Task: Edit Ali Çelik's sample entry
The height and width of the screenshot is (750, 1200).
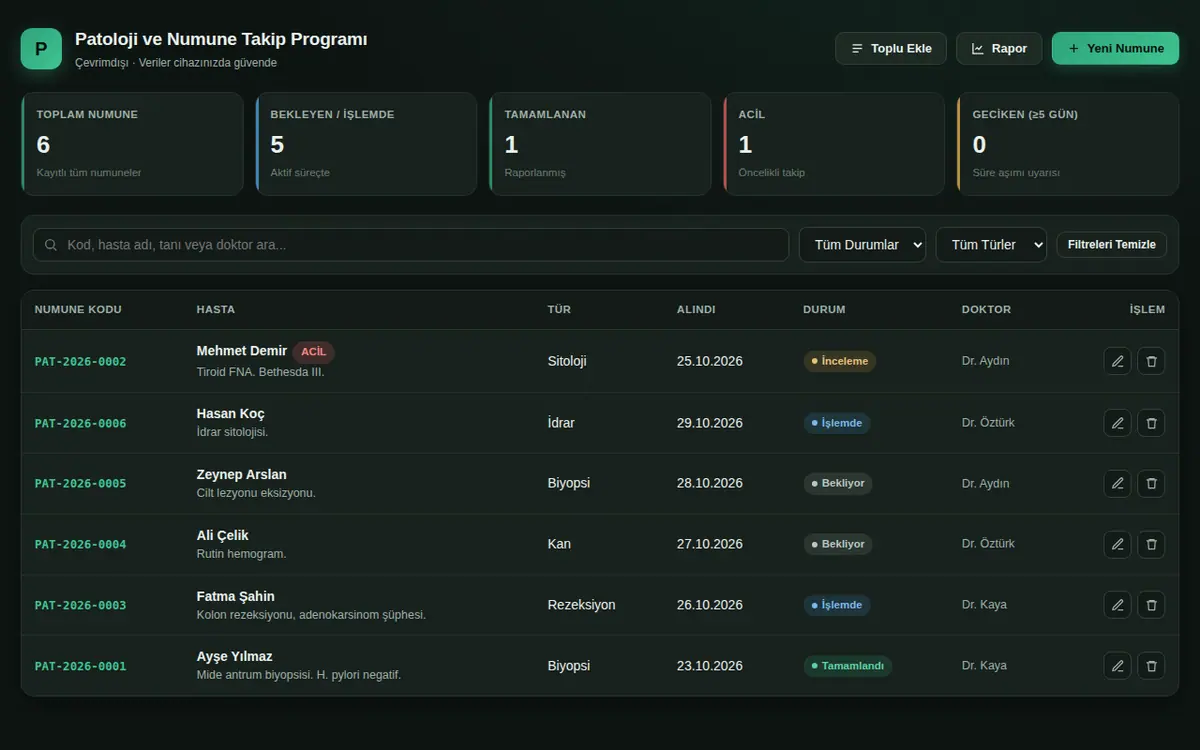Action: (1117, 544)
